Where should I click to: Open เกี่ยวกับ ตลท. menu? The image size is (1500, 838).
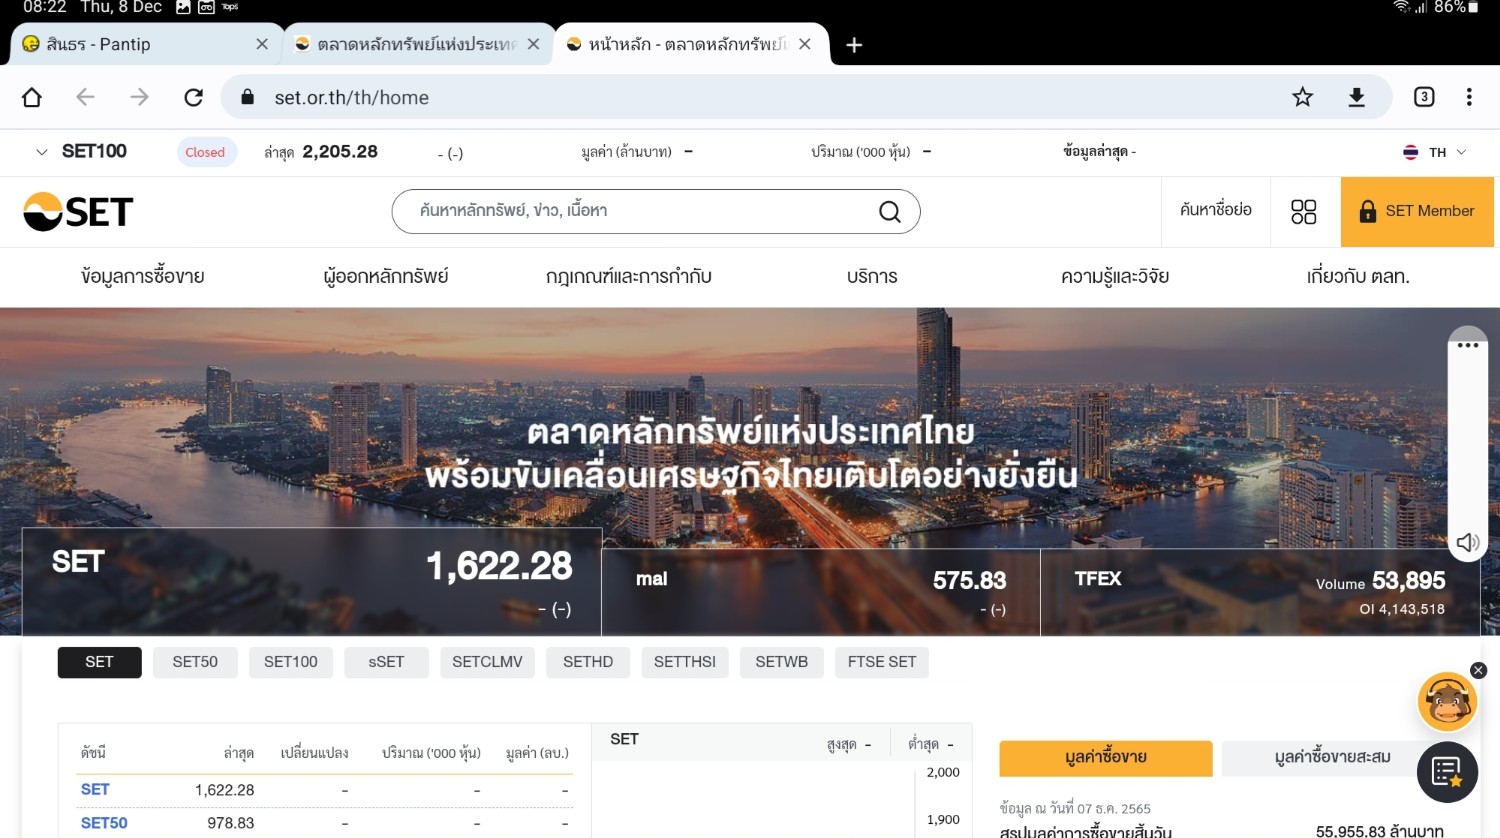pyautogui.click(x=1358, y=276)
